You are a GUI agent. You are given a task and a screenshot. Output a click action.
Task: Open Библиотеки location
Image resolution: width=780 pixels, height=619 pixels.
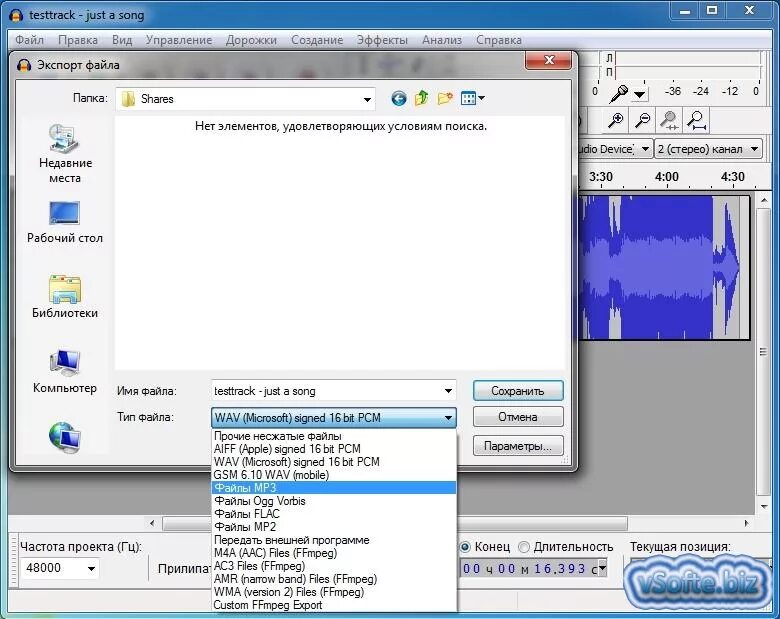(x=65, y=297)
